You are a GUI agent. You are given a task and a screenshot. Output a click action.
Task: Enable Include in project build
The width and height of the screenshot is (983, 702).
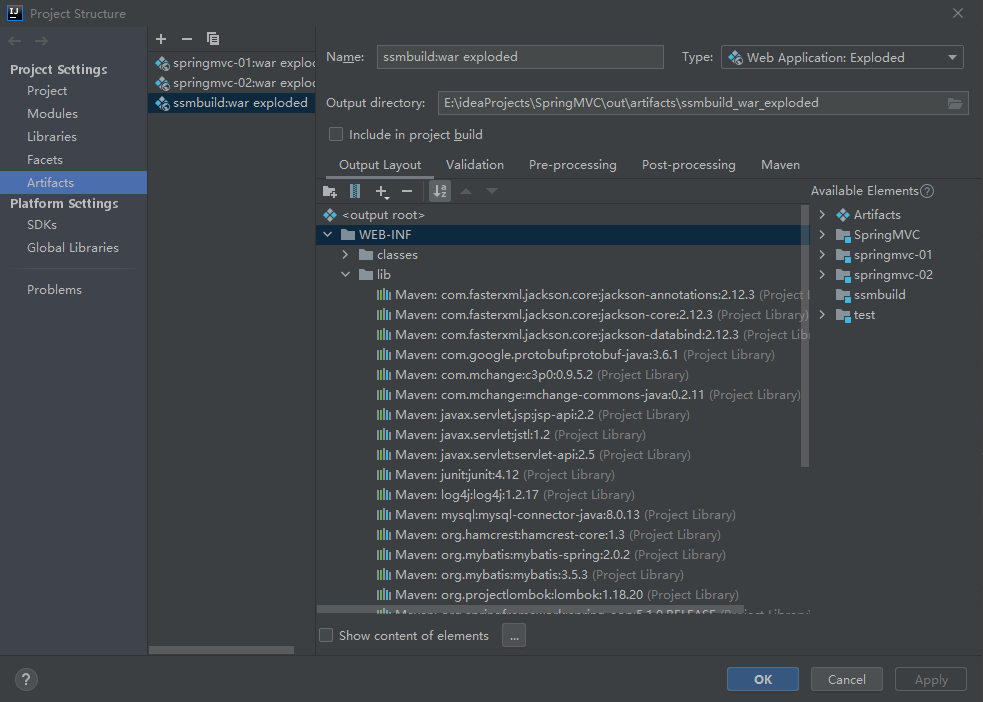point(336,135)
